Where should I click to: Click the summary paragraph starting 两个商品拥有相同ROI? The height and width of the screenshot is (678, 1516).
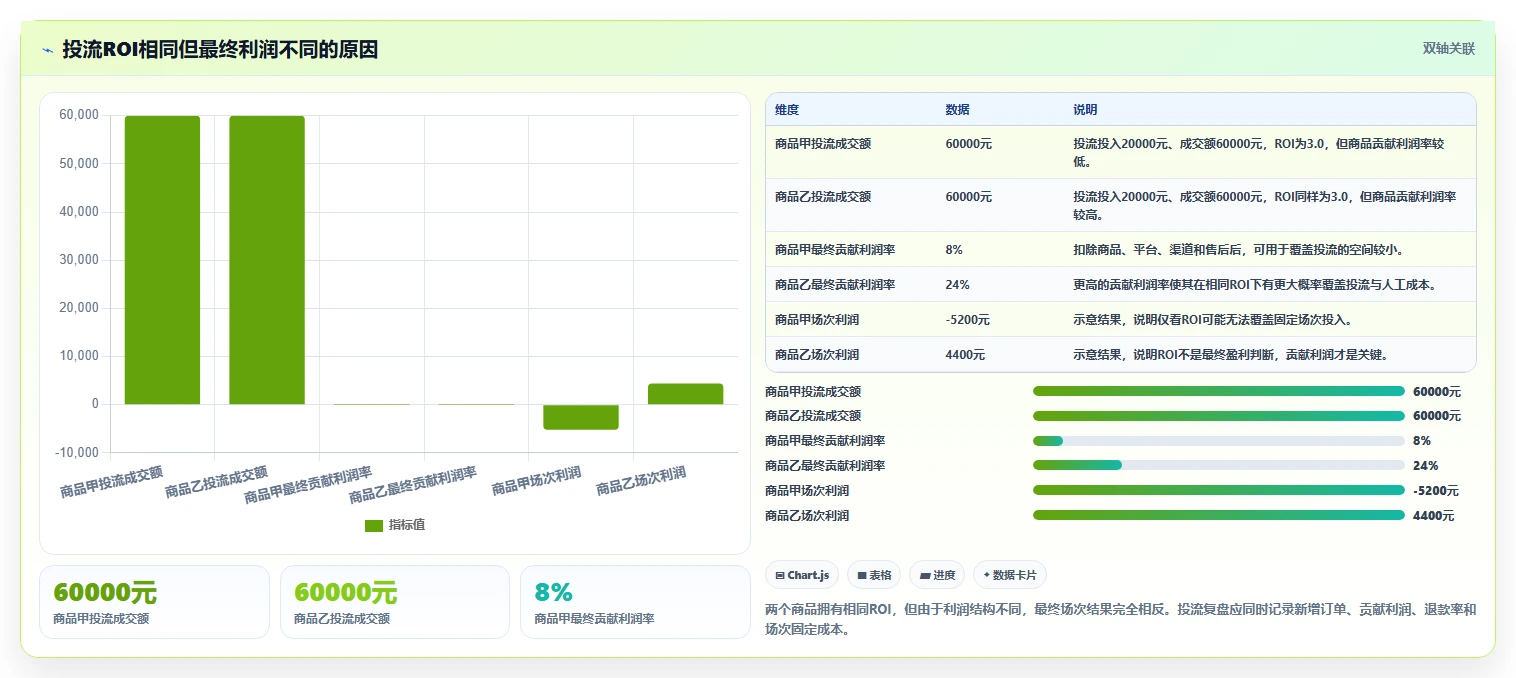click(x=1120, y=619)
